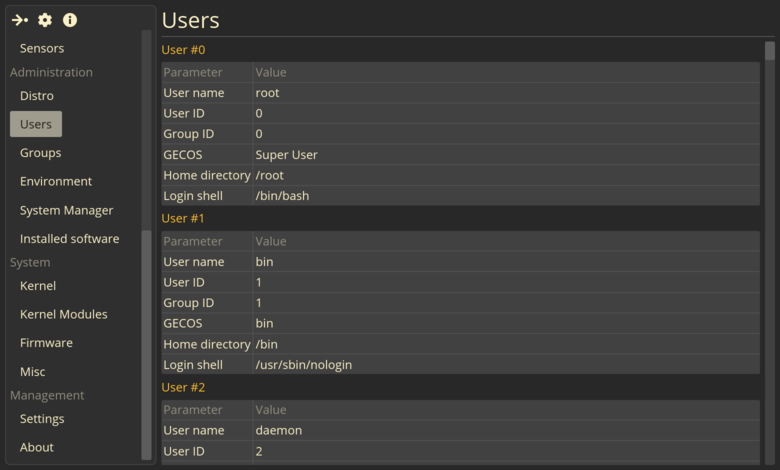Click the User #0 heading
The width and height of the screenshot is (780, 470).
point(183,50)
